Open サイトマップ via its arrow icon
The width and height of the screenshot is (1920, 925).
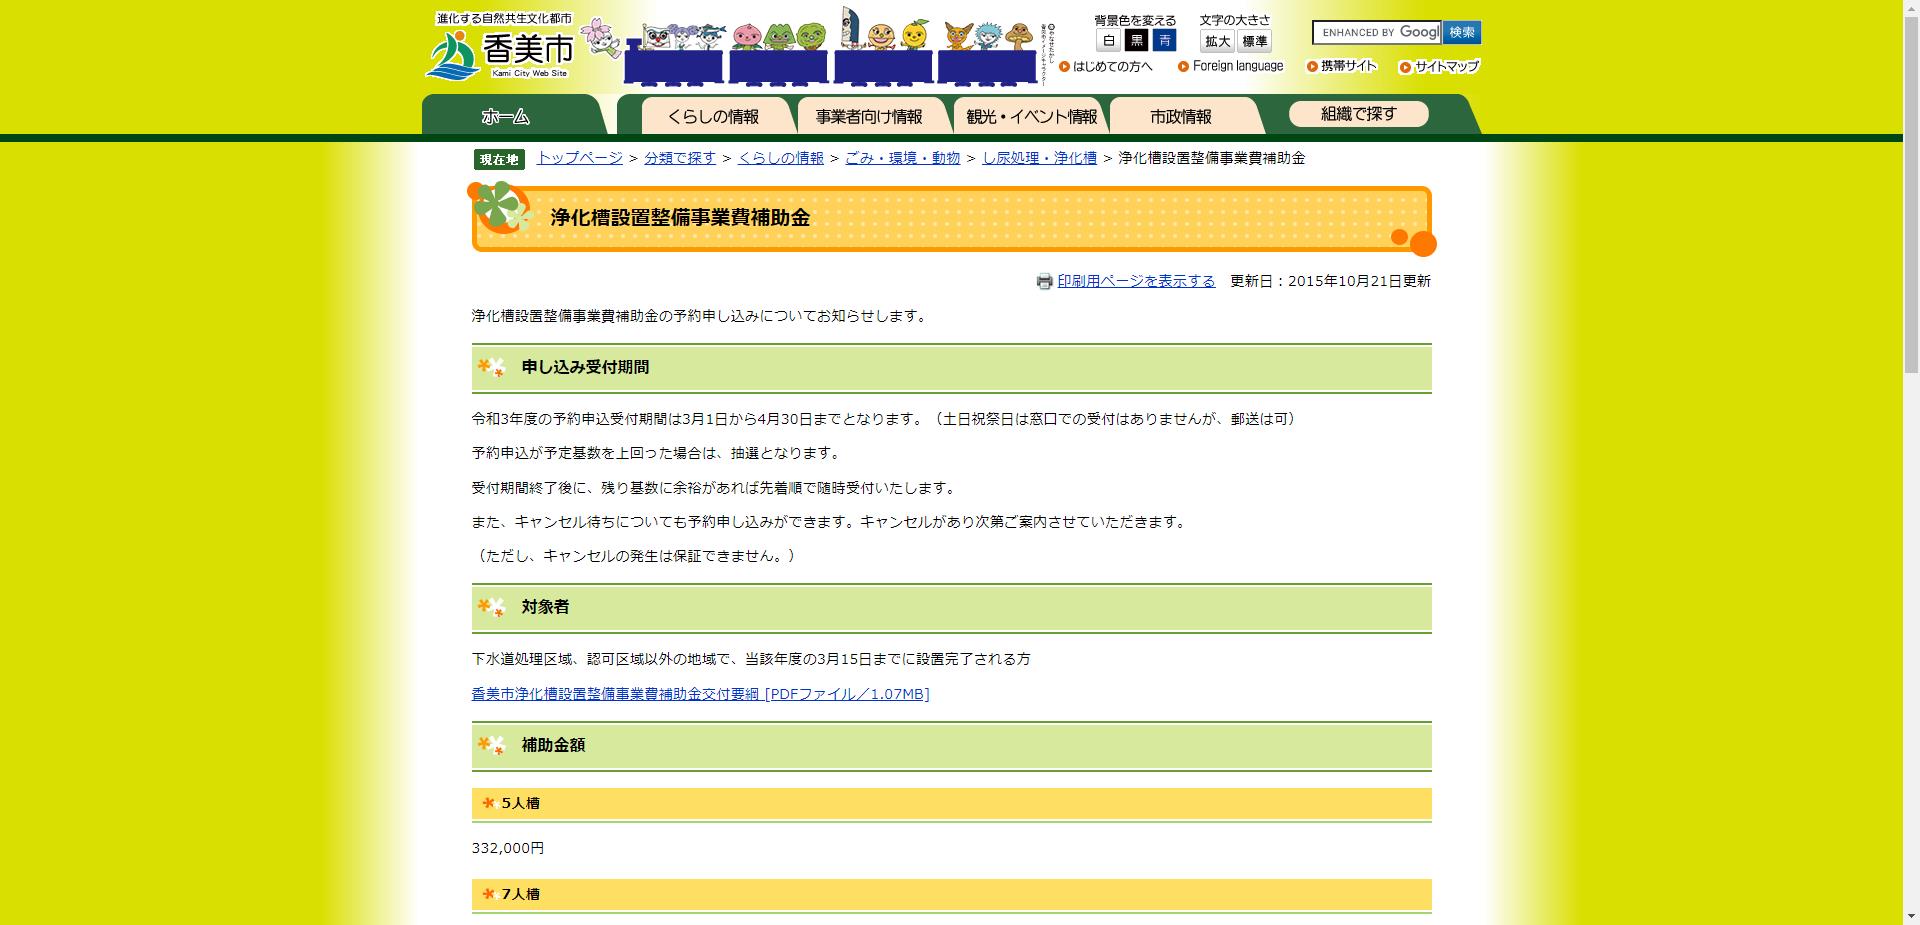coord(1404,66)
